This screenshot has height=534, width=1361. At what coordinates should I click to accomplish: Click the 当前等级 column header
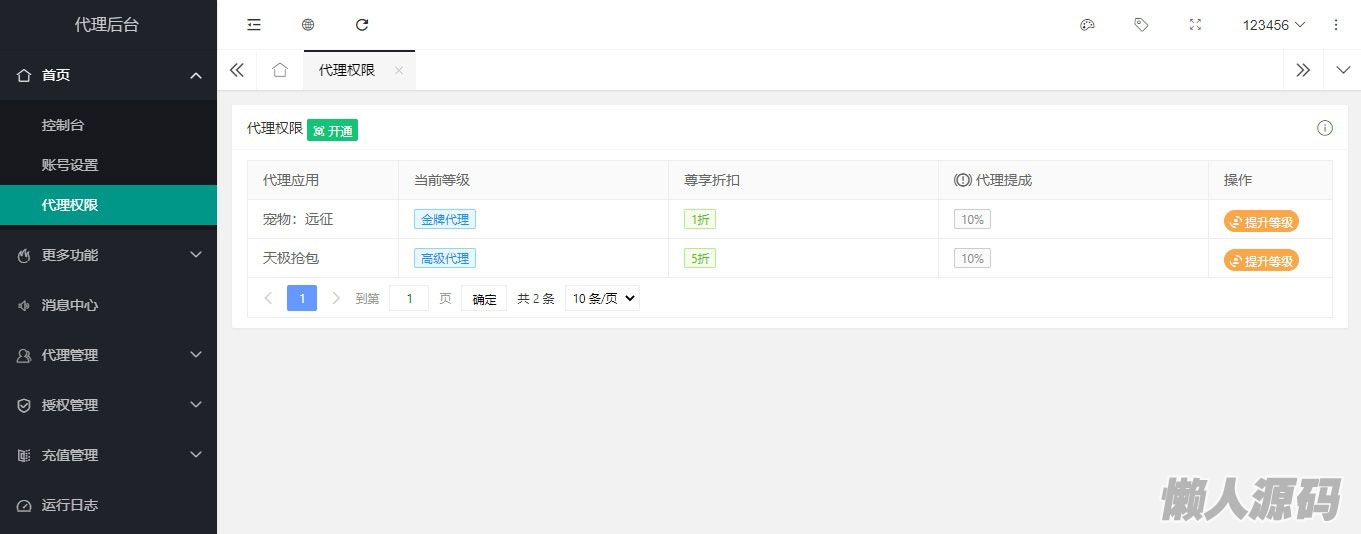point(533,180)
